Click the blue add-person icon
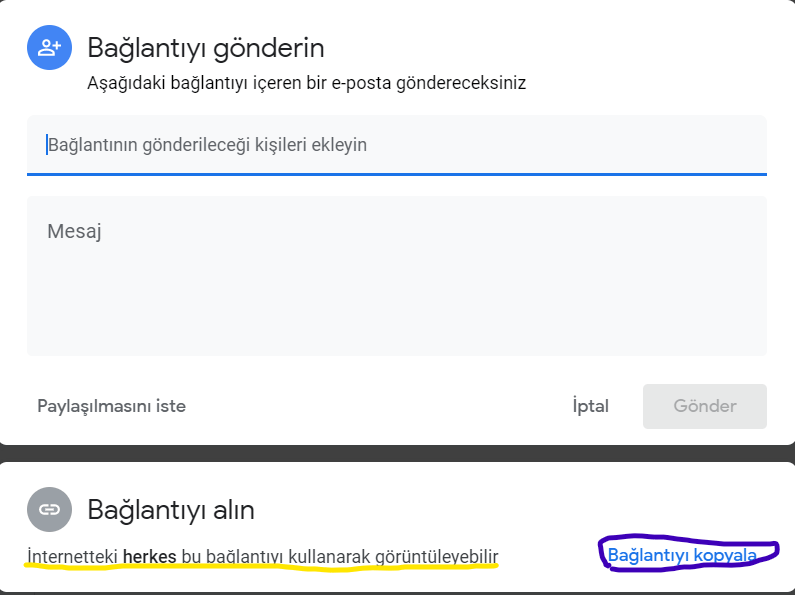This screenshot has width=795, height=595. [x=49, y=47]
